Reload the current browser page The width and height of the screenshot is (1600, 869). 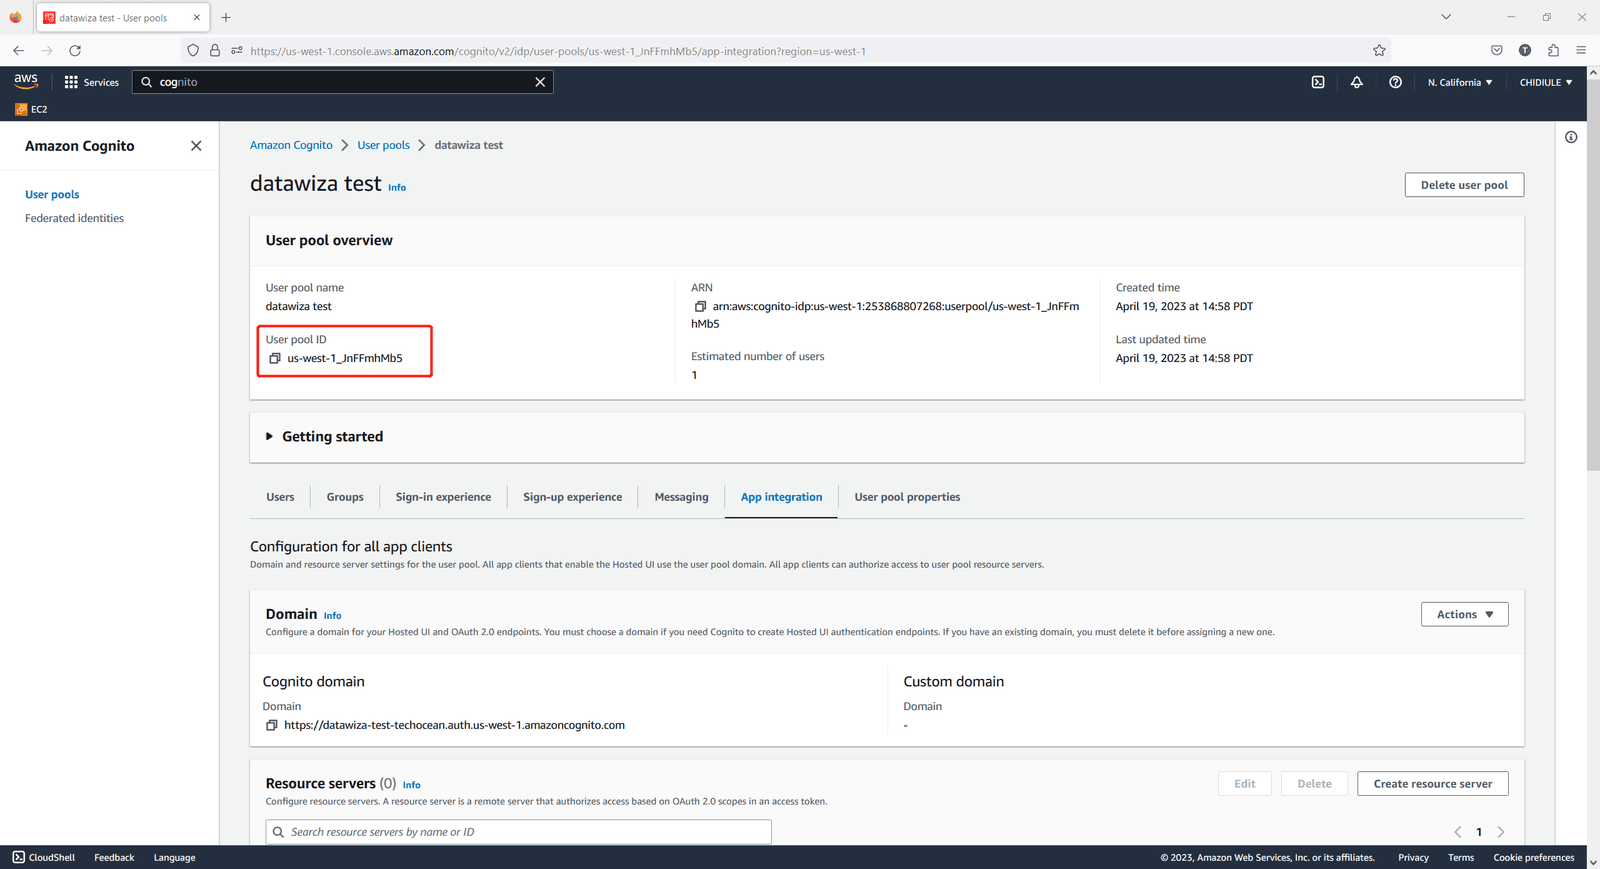(75, 50)
